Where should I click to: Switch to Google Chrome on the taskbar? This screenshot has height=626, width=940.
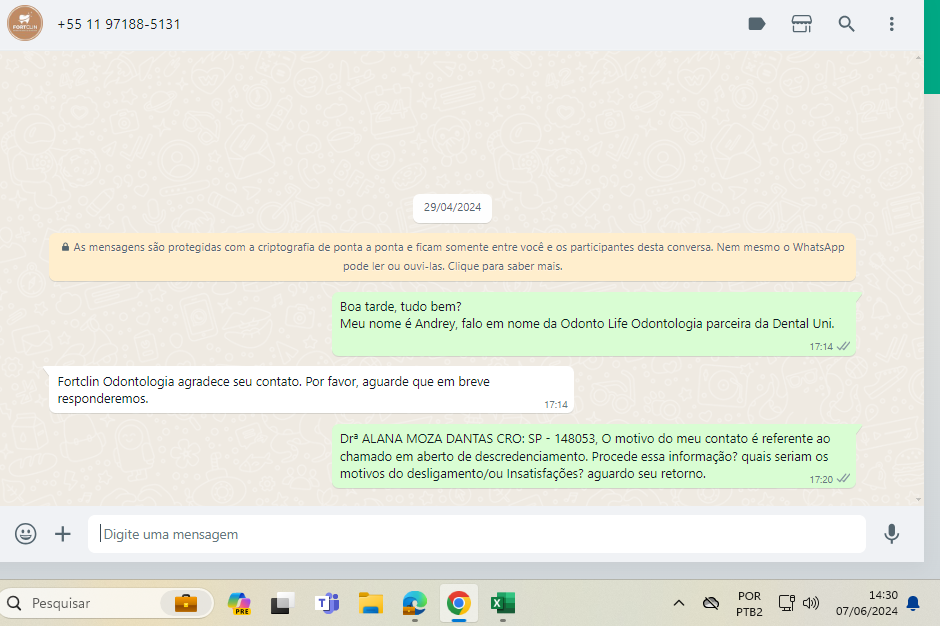(459, 603)
